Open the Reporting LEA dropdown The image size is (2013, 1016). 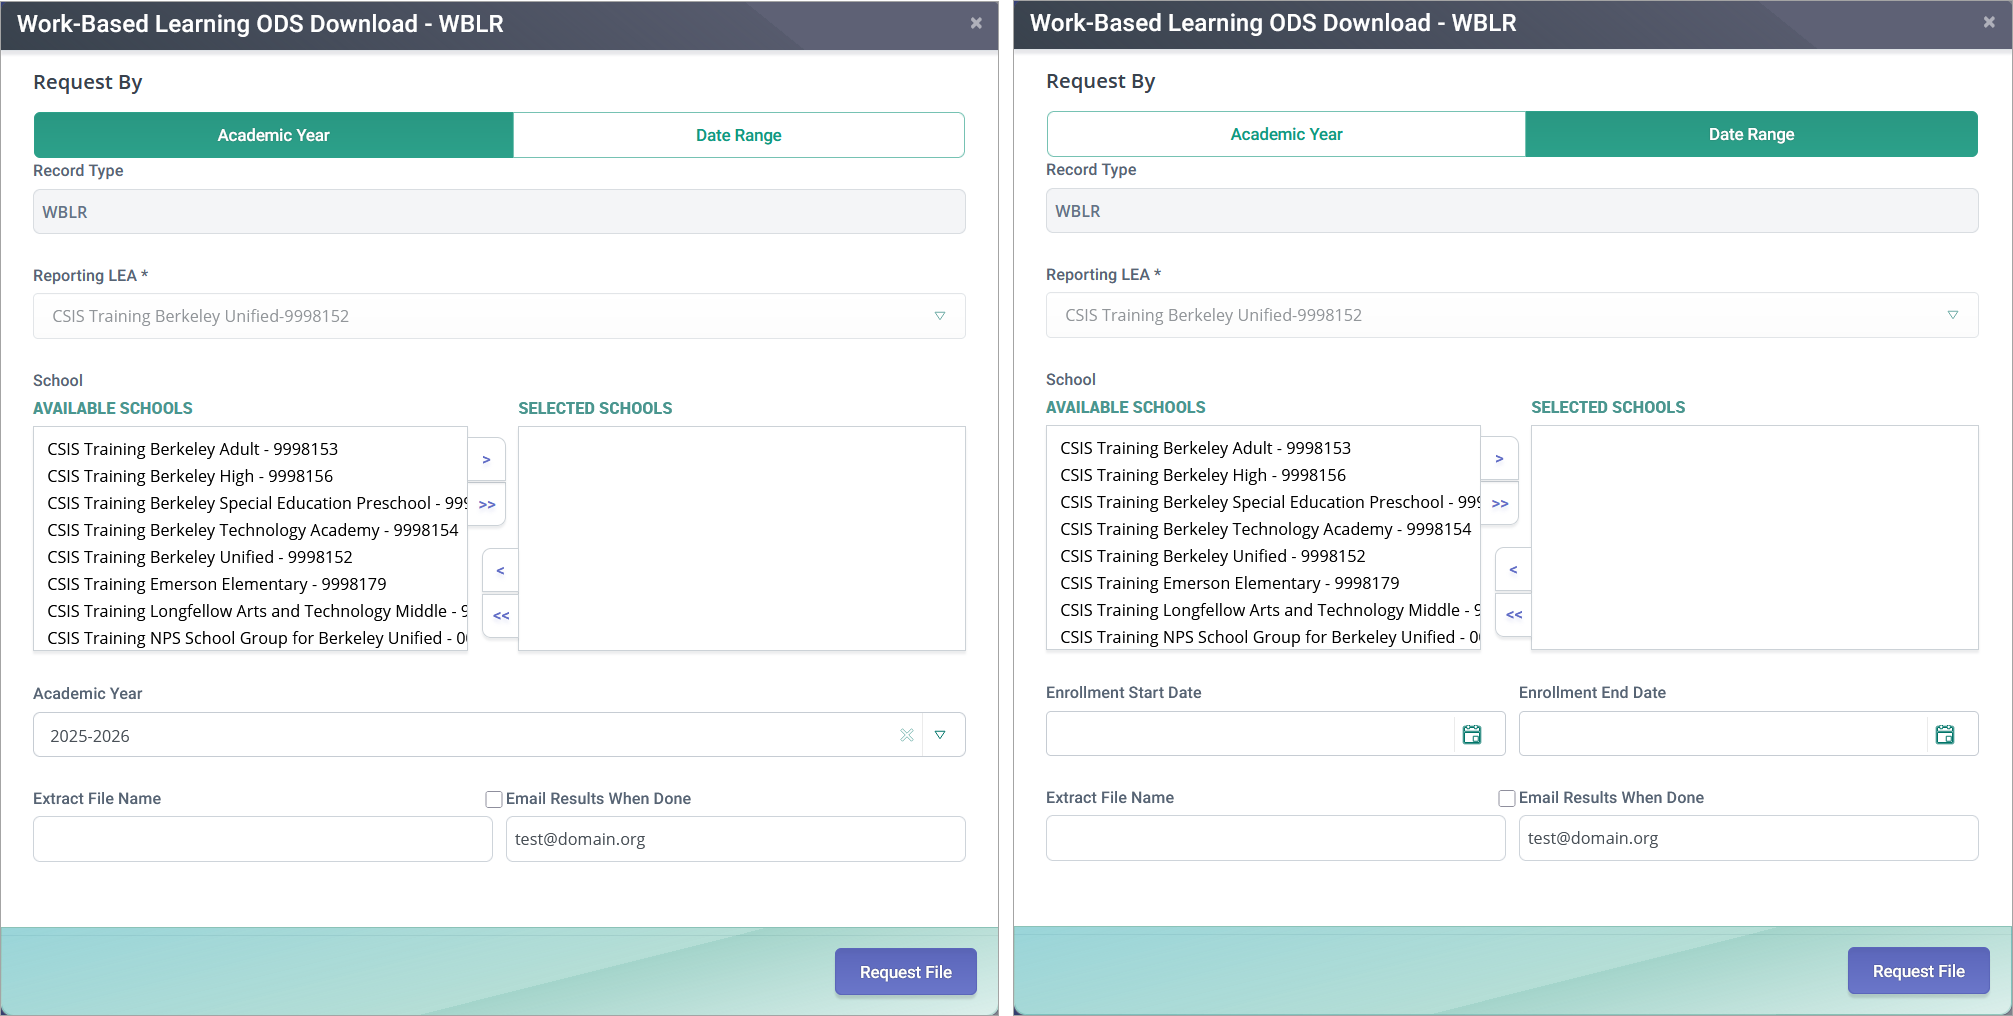pos(939,315)
